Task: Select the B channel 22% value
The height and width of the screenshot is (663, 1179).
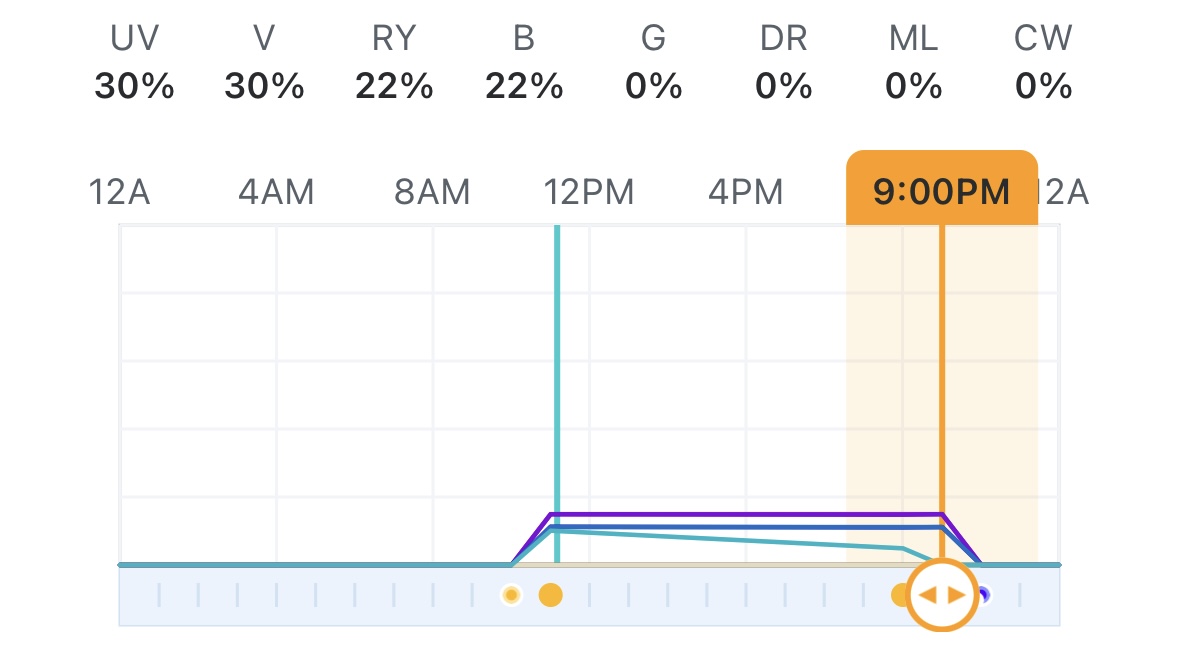Action: point(524,87)
